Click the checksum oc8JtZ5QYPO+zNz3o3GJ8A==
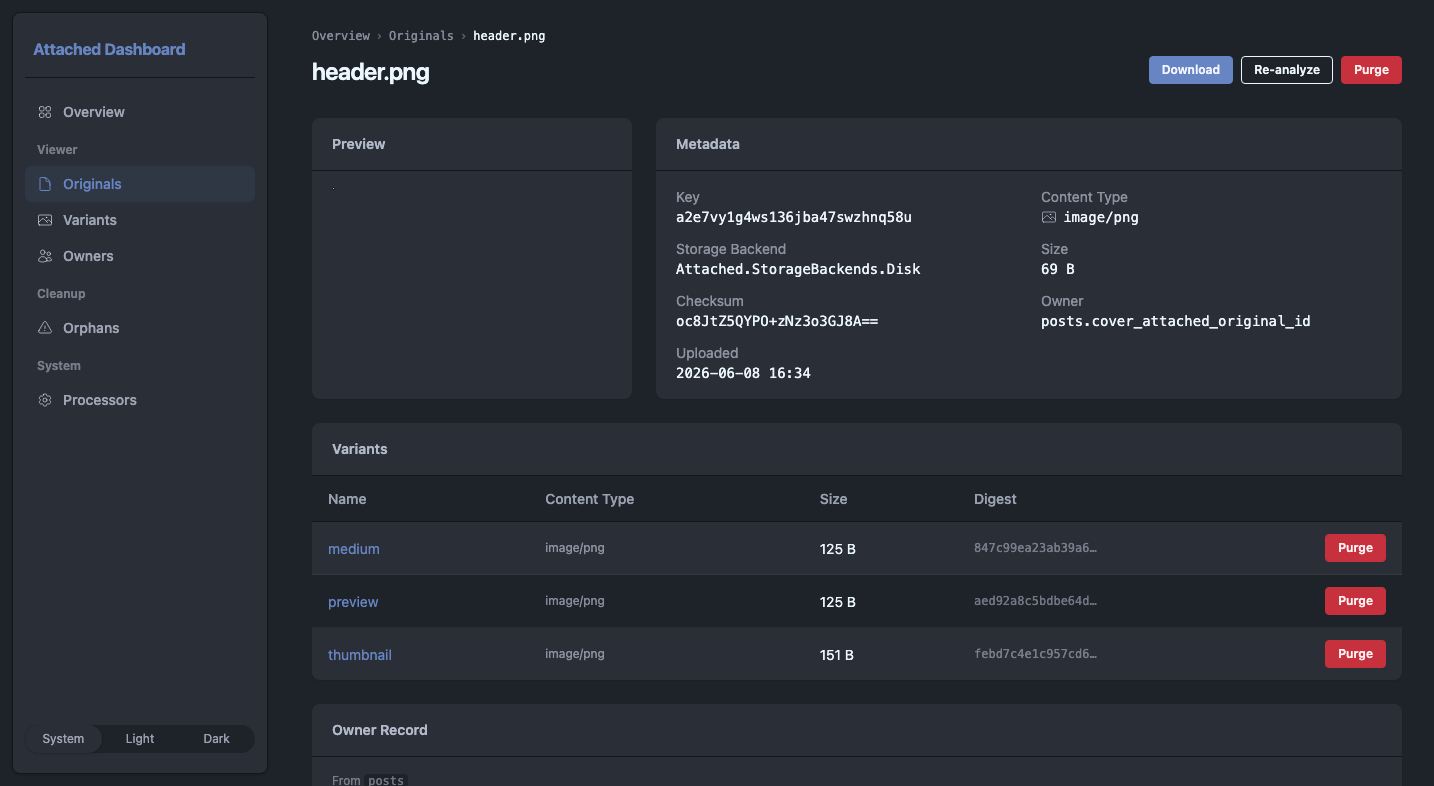This screenshot has height=786, width=1434. (x=777, y=321)
